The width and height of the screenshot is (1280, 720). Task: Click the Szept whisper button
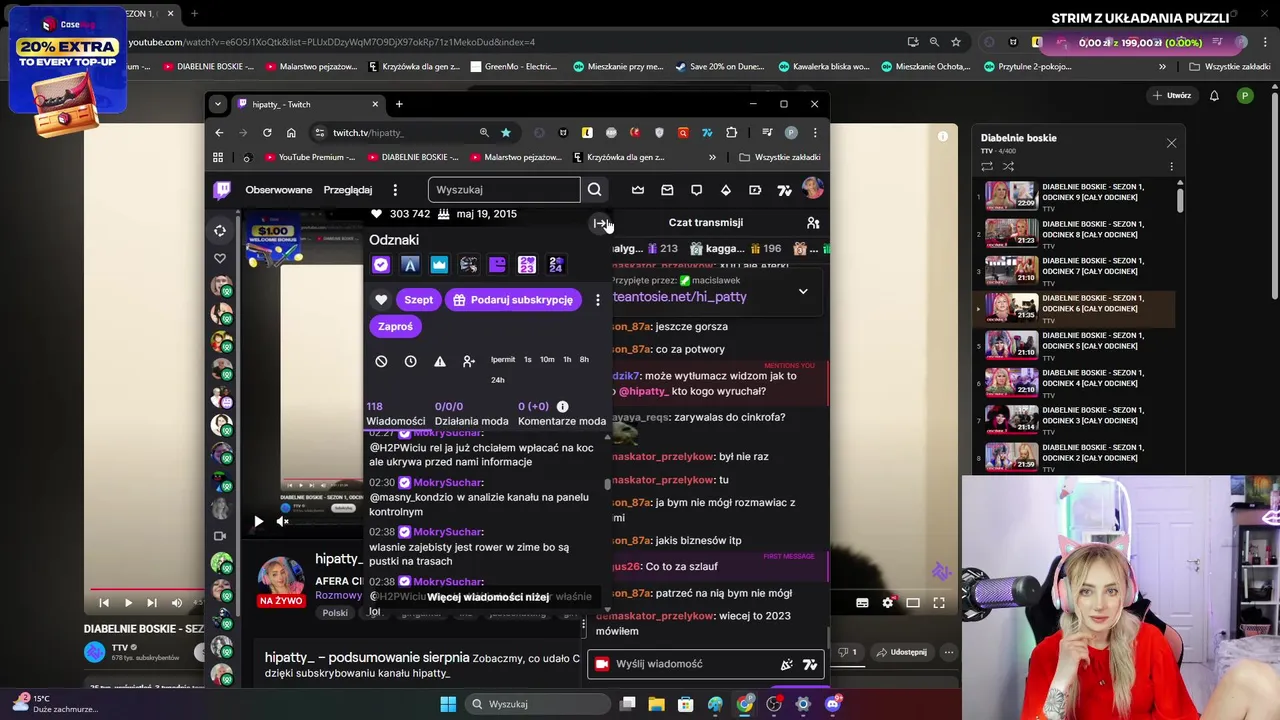pos(418,300)
